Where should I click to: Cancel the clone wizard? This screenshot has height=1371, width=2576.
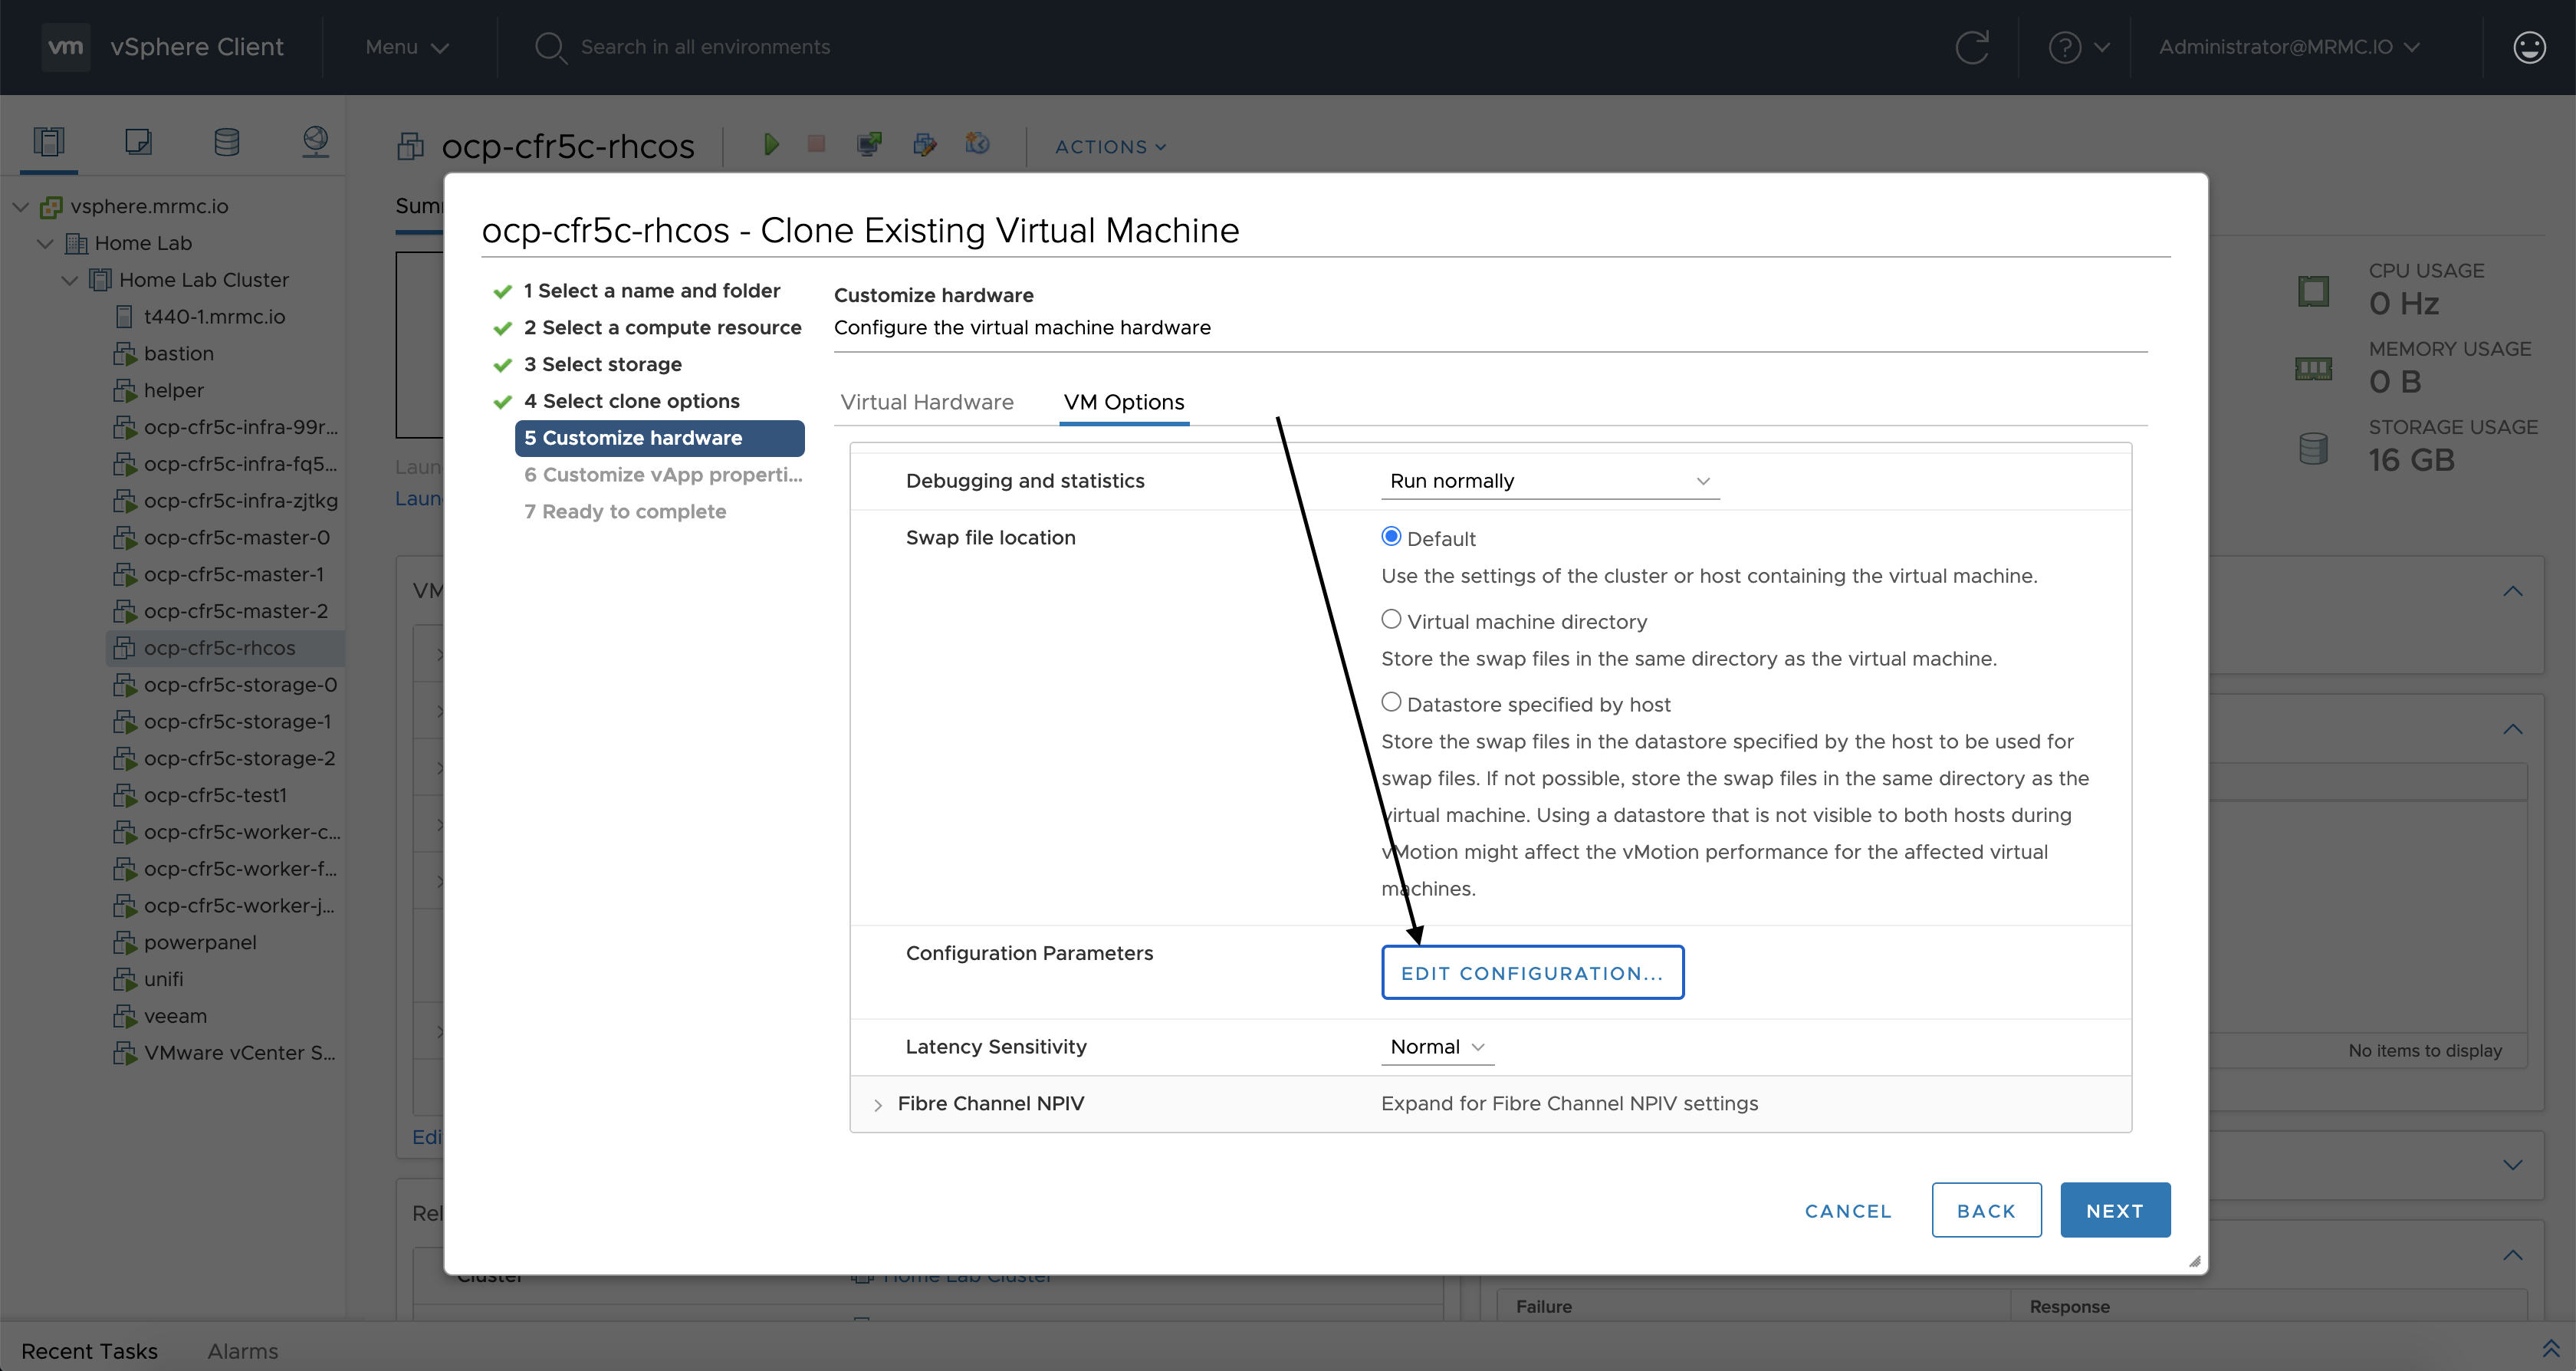[1846, 1210]
